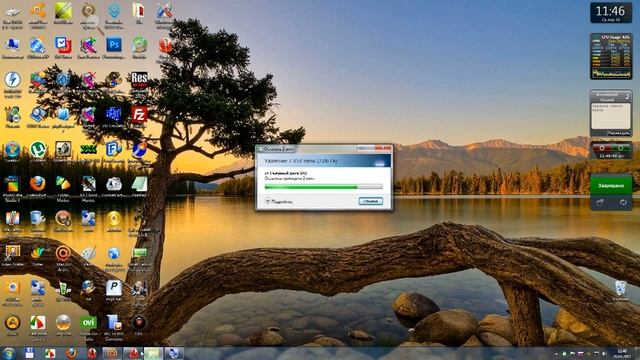Launch Photoshop from the Ps desktop icon

click(x=114, y=44)
